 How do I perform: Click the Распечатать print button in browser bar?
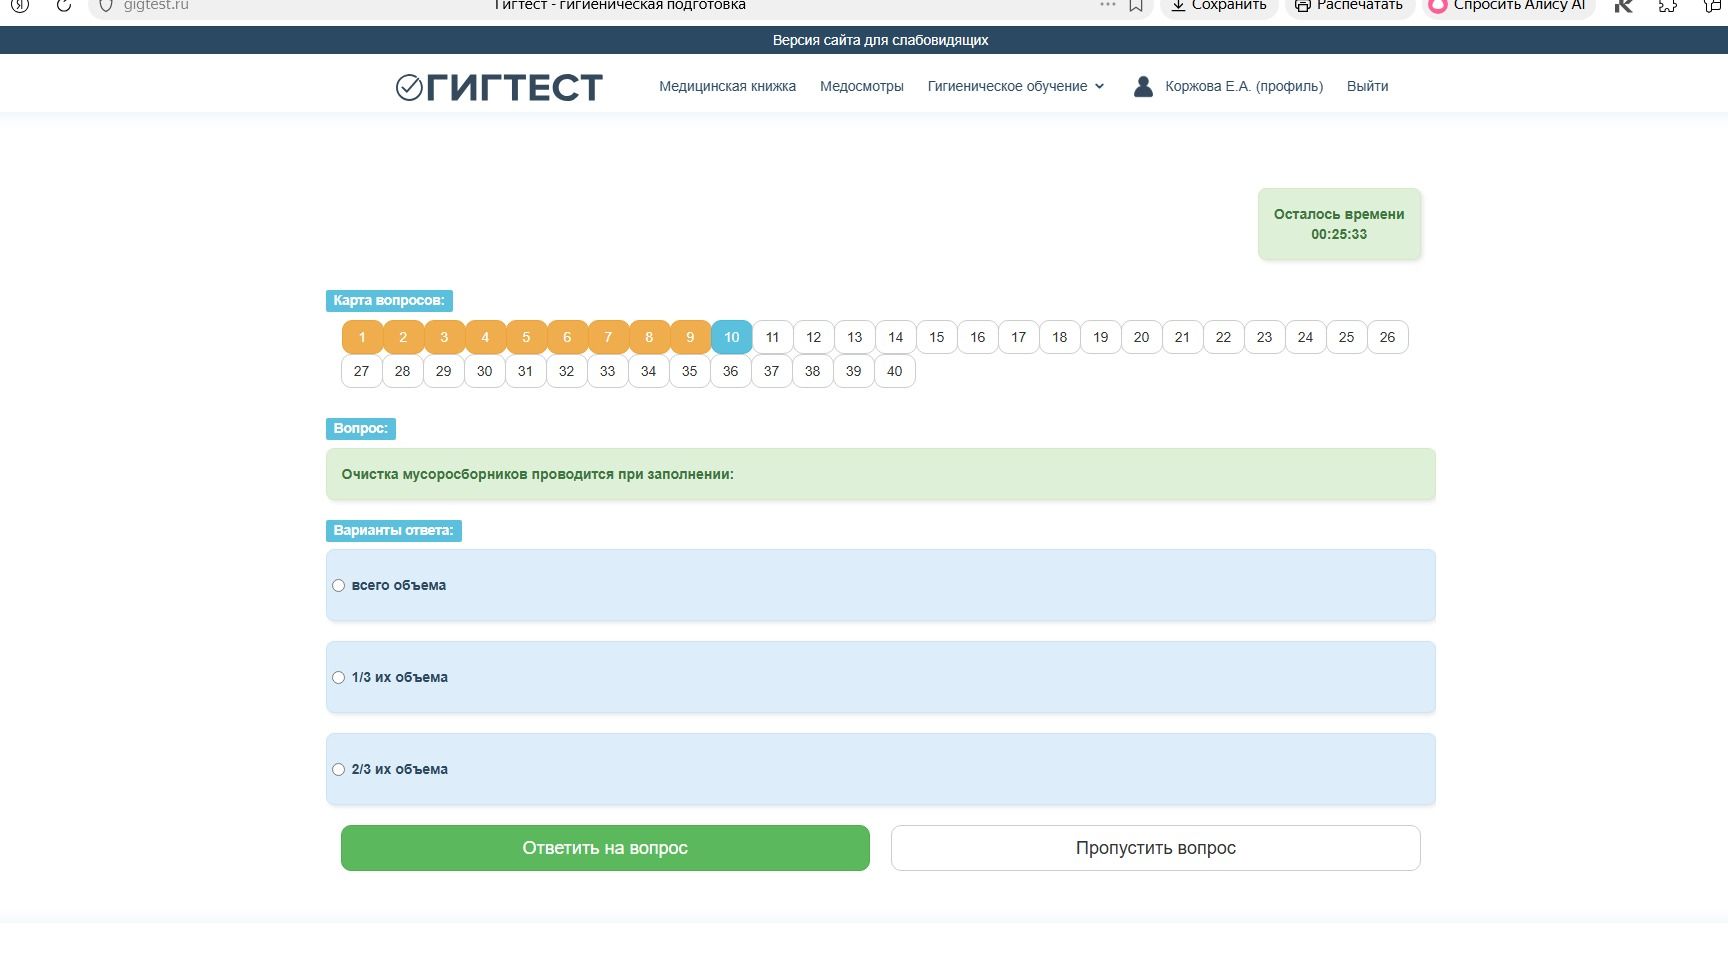coord(1349,5)
